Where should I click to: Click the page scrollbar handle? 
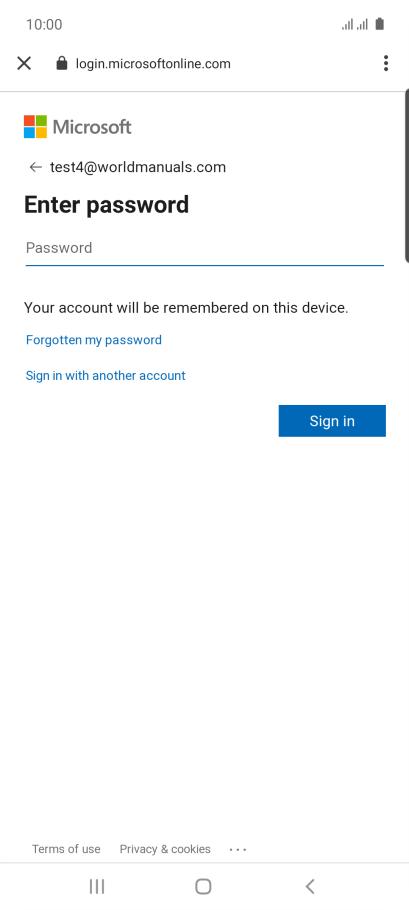pos(407,175)
